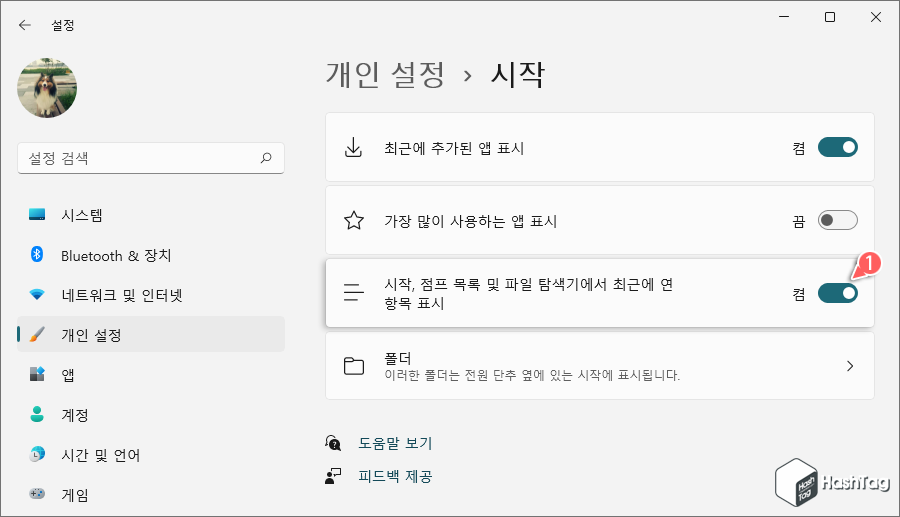Open the 게임 category

pos(151,494)
